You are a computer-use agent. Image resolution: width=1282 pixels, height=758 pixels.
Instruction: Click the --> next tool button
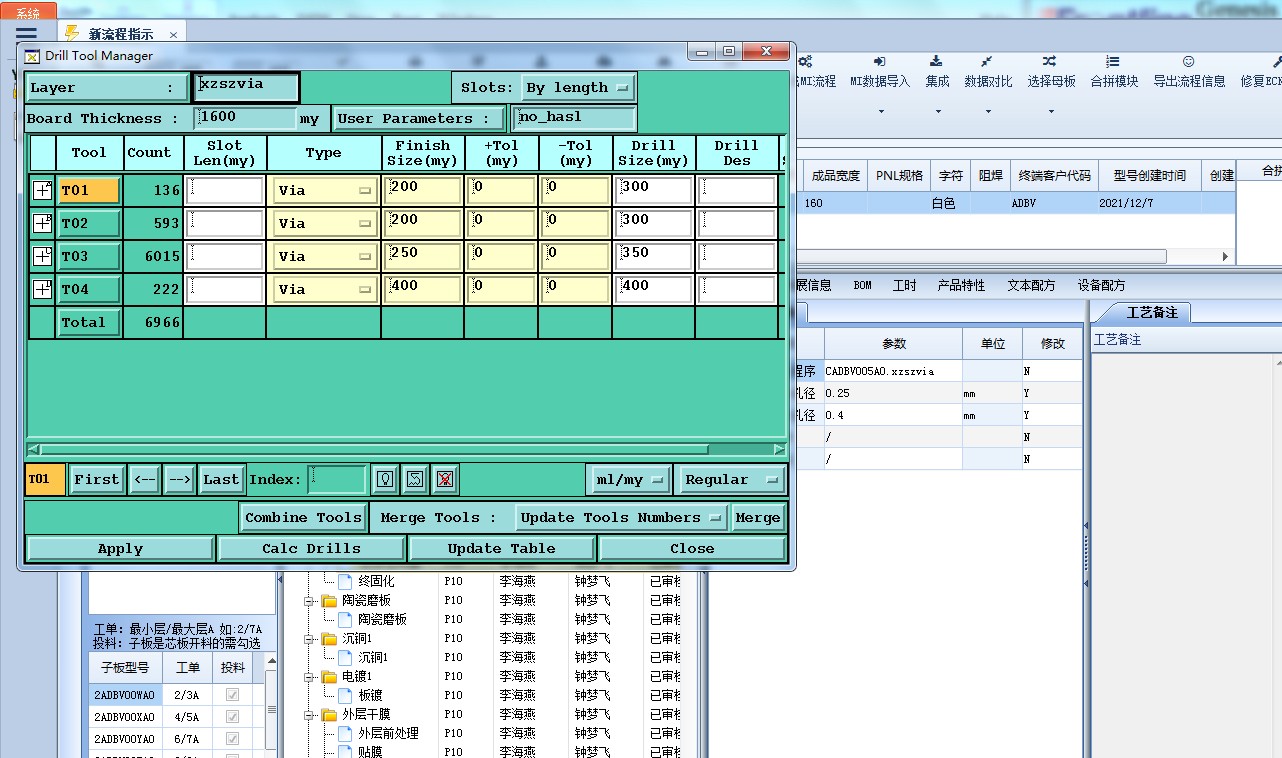point(179,479)
